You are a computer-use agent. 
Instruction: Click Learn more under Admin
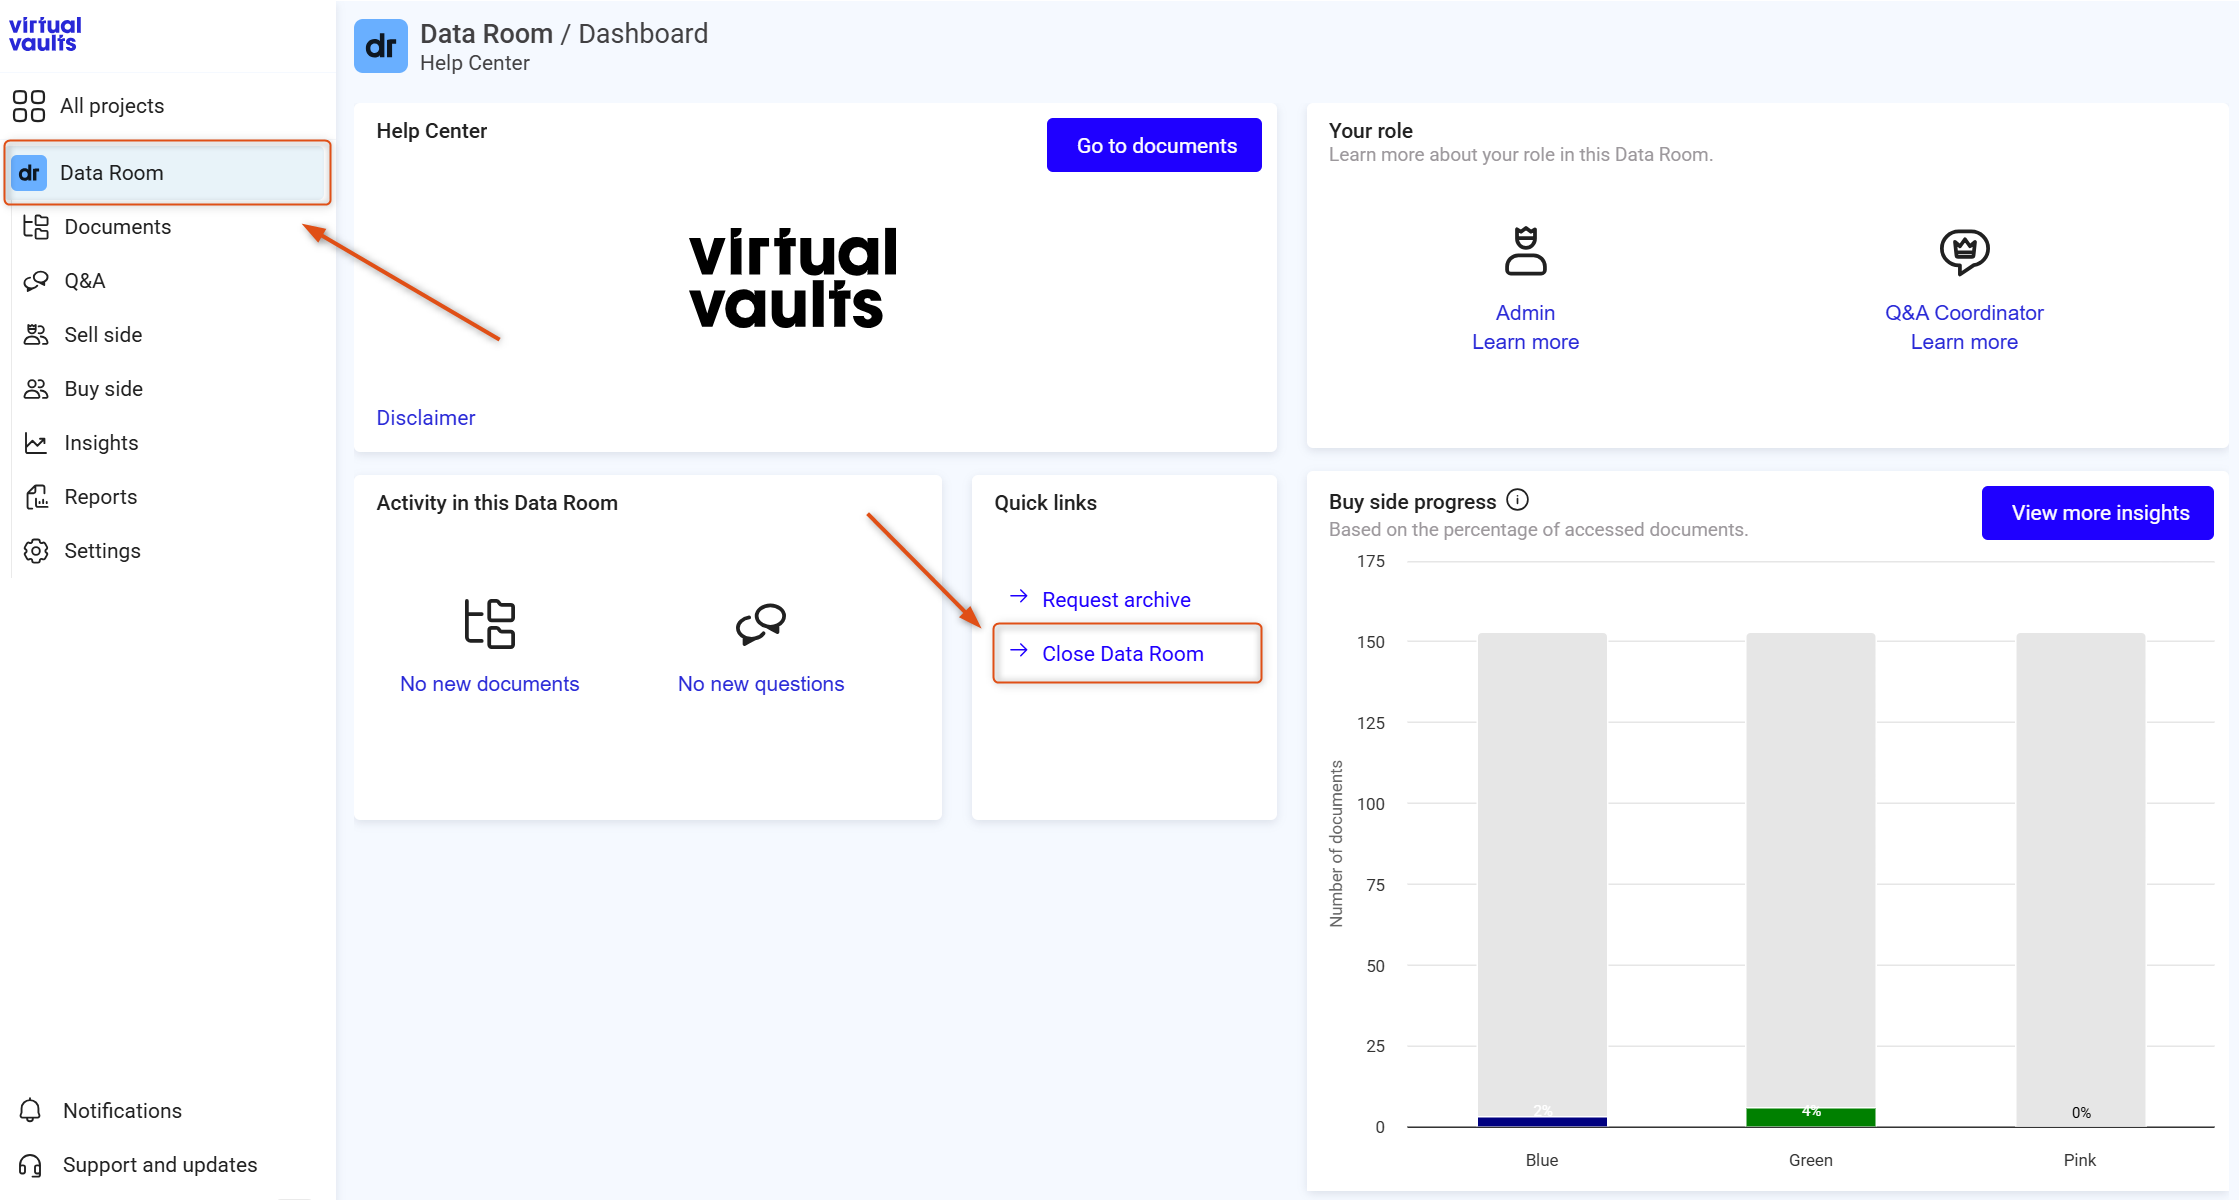(x=1525, y=342)
